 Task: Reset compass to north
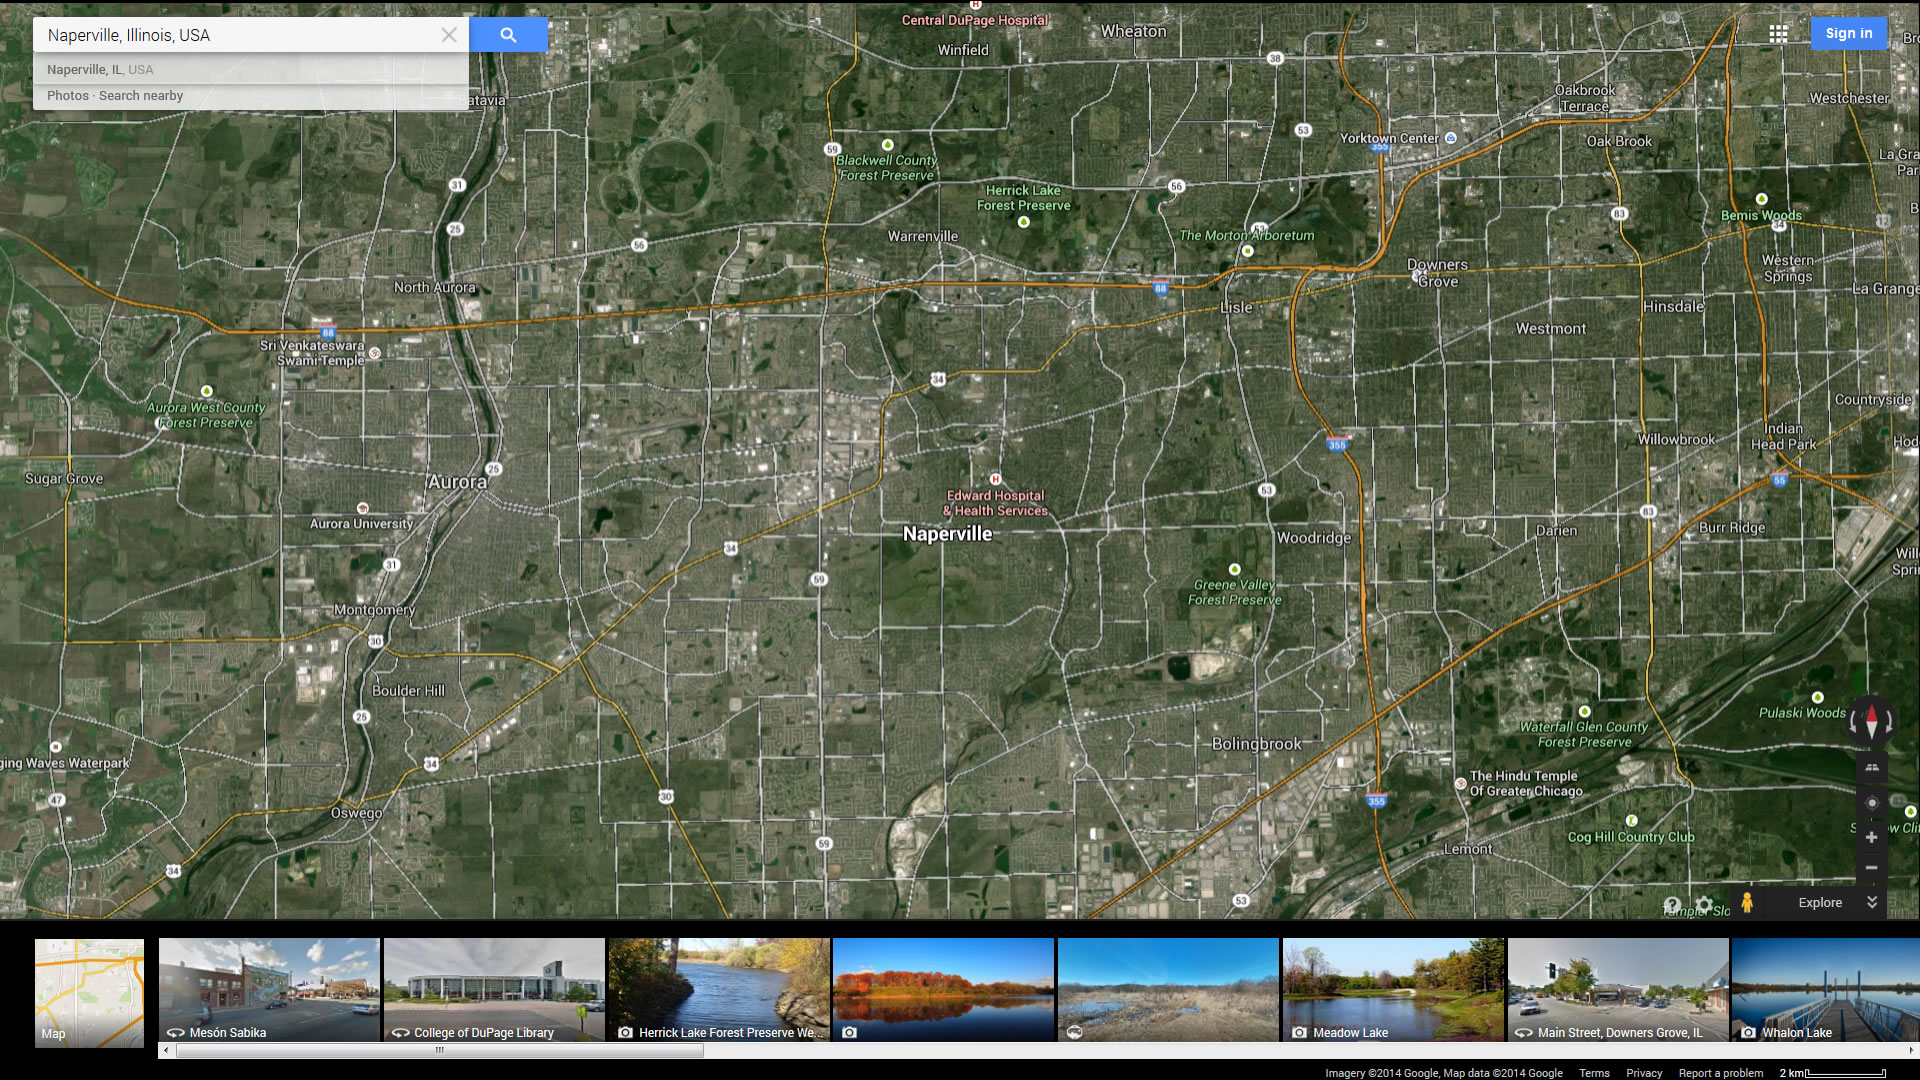coord(1871,720)
